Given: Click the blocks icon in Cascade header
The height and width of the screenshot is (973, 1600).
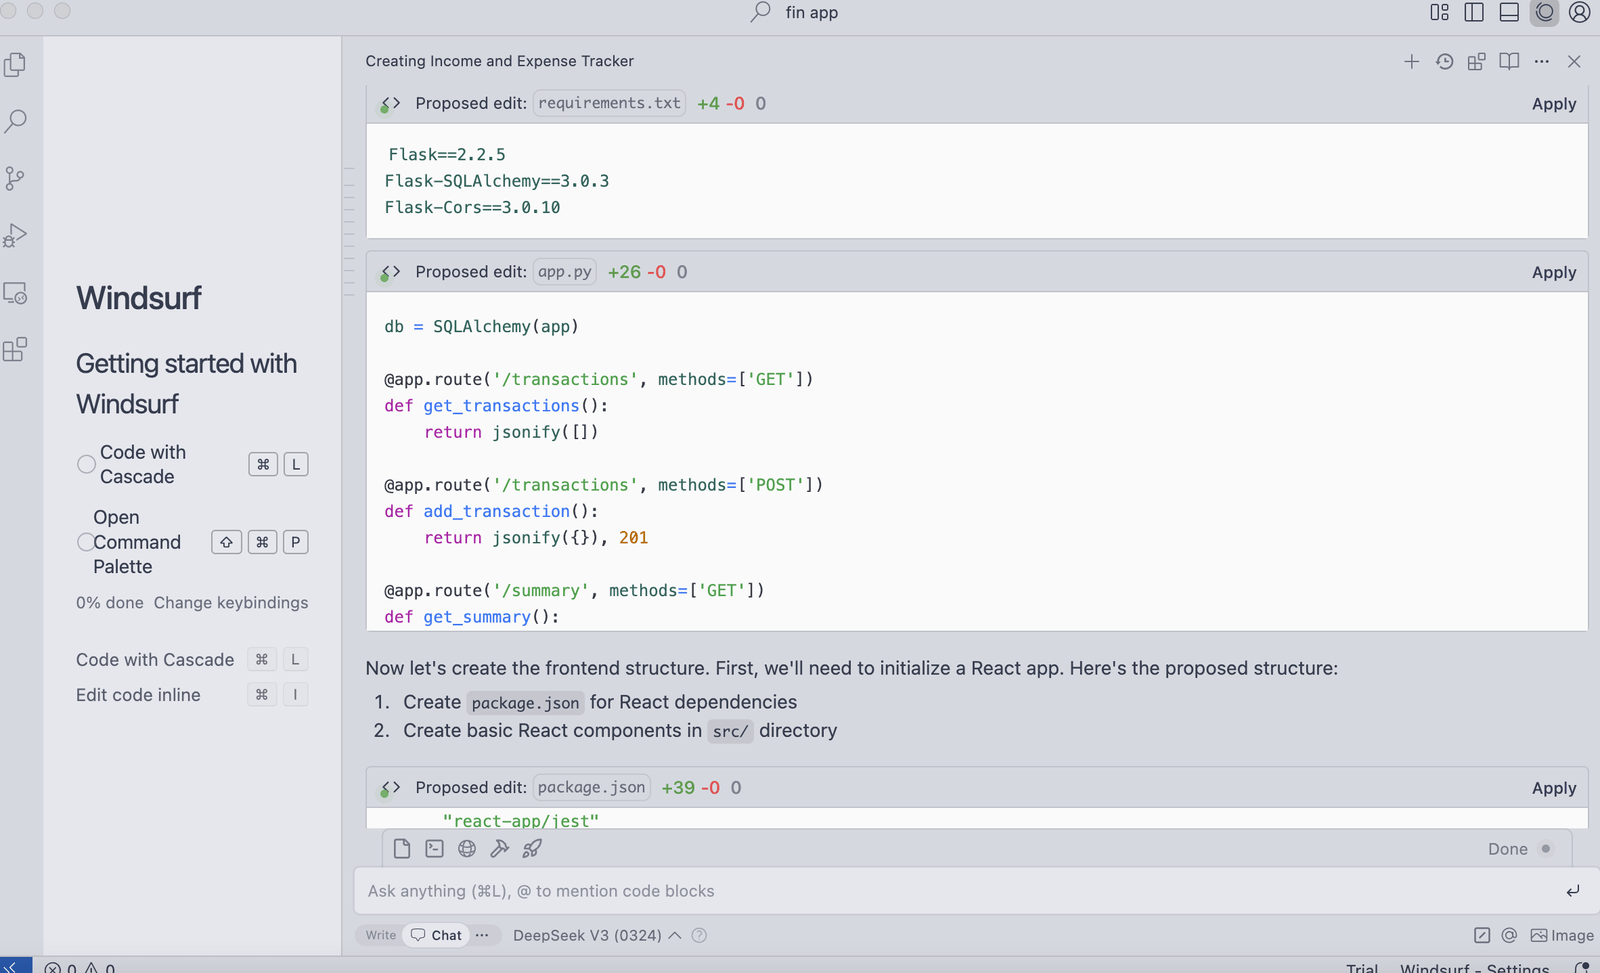Looking at the screenshot, I should 1476,62.
